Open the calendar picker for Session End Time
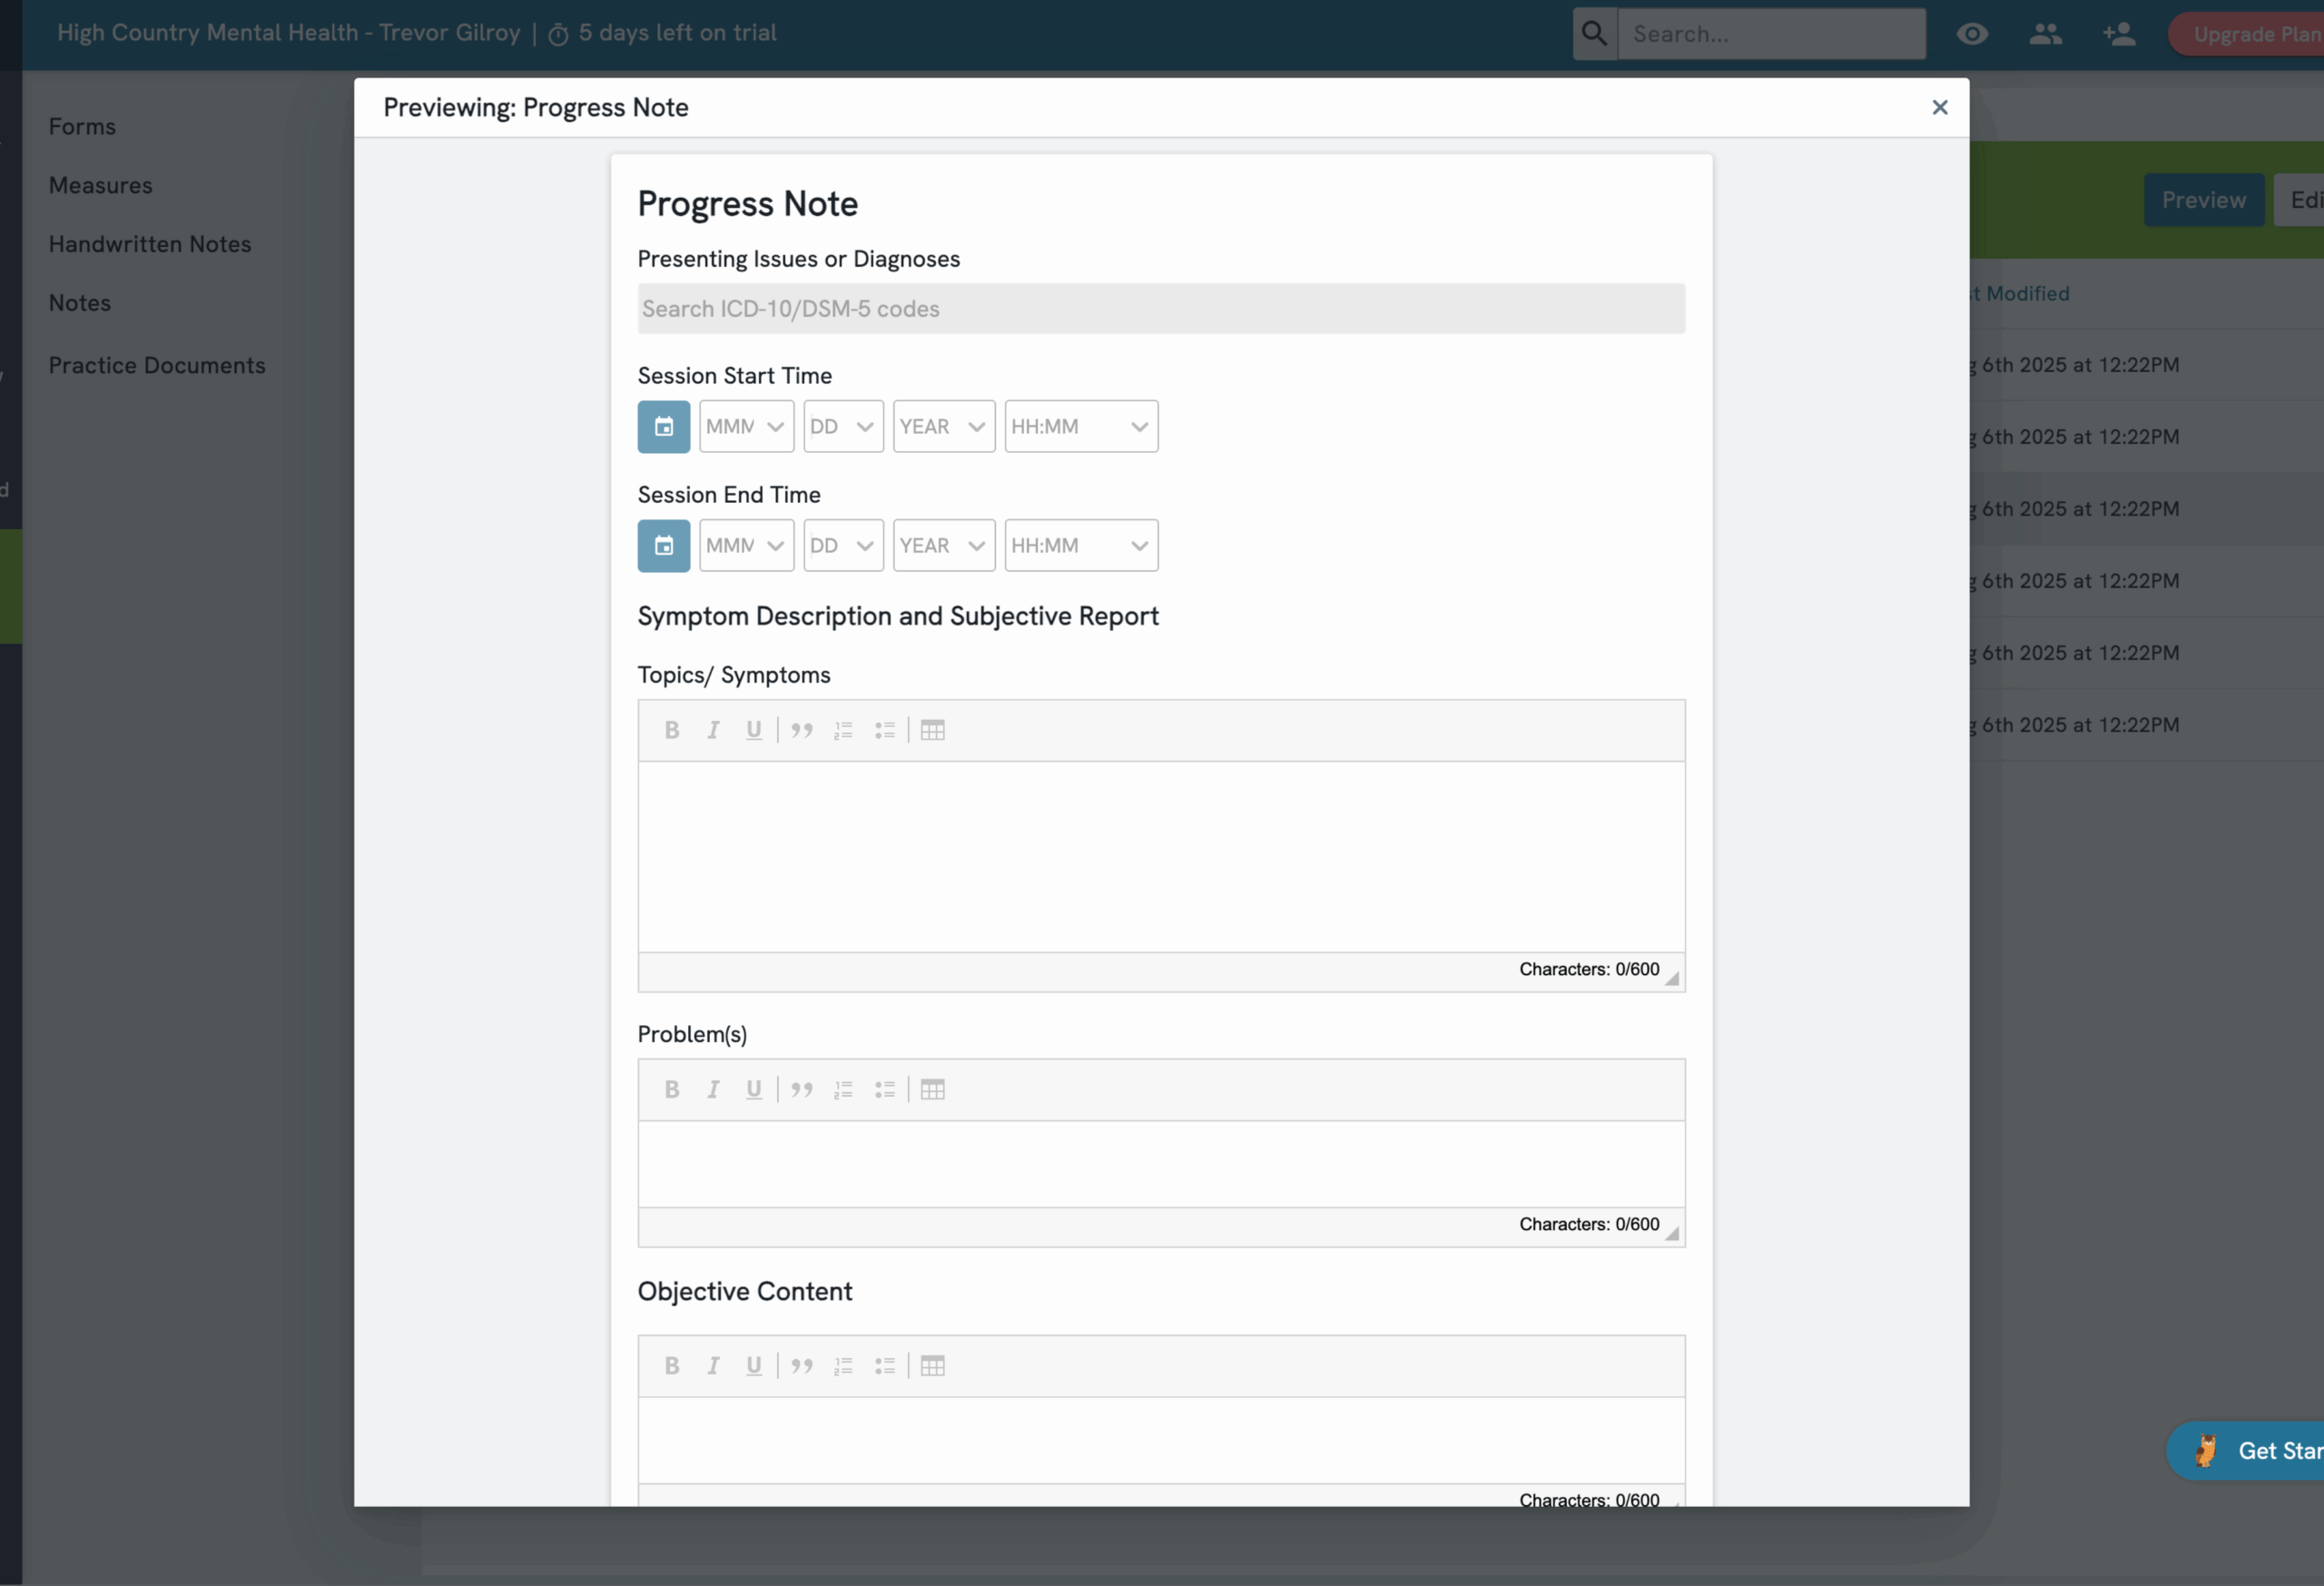The width and height of the screenshot is (2324, 1586). tap(664, 546)
